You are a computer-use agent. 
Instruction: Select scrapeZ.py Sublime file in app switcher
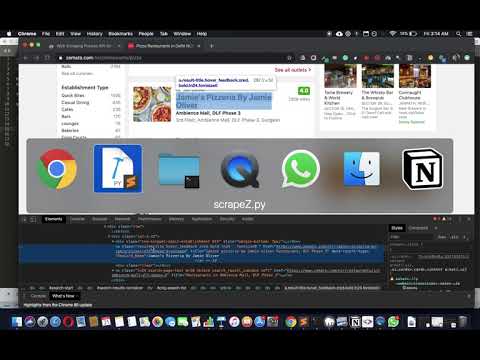118,169
